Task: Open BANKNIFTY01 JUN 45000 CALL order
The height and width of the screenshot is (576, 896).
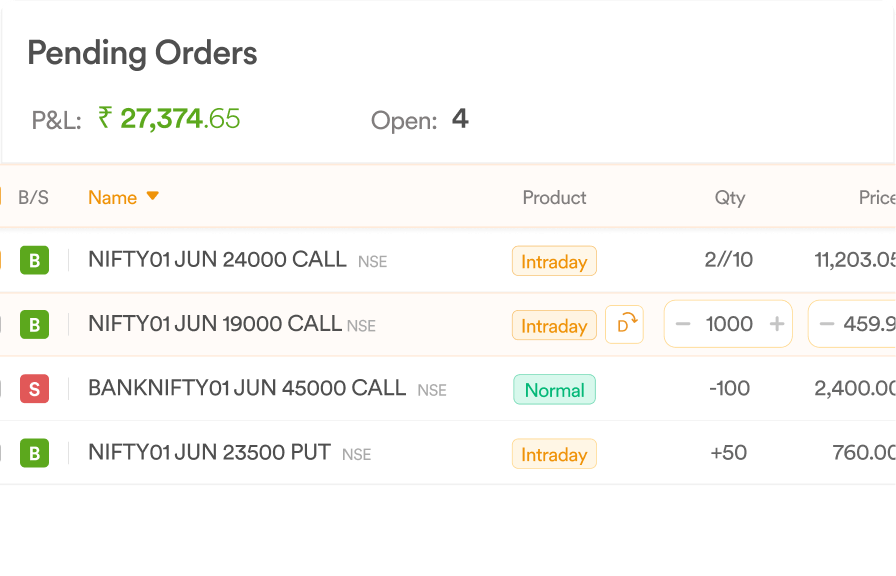Action: point(247,389)
